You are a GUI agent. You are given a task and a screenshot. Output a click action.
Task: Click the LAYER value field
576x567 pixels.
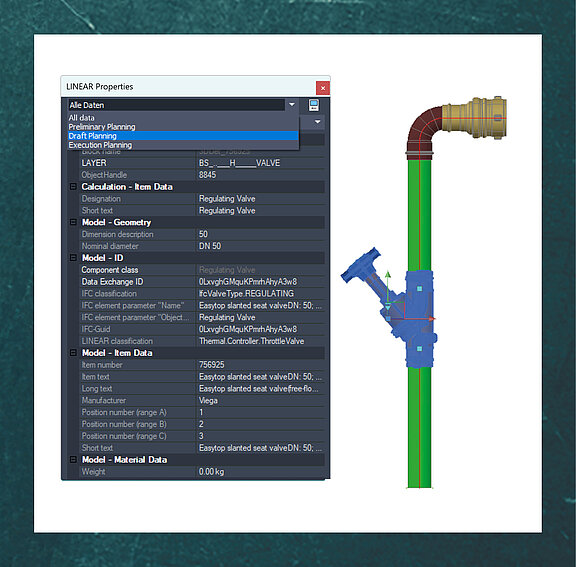[x=260, y=163]
